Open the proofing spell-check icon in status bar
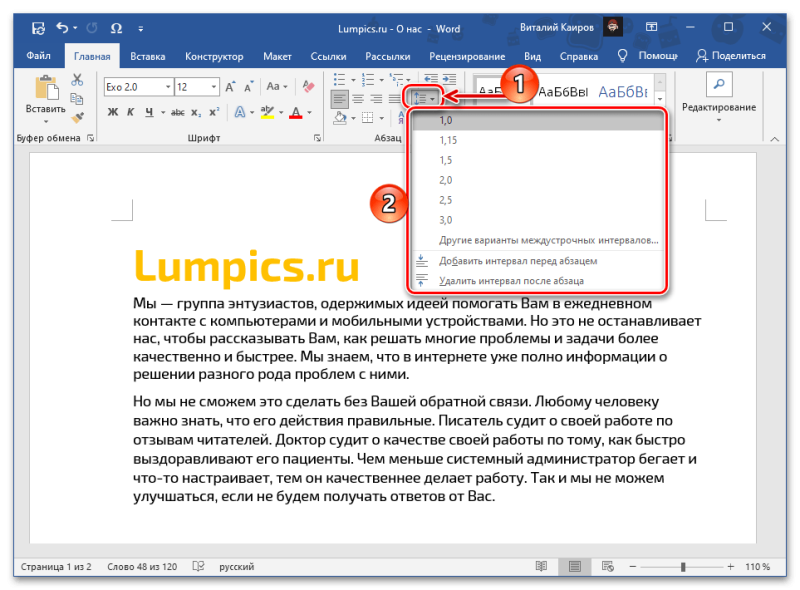The image size is (800, 590). (x=198, y=566)
